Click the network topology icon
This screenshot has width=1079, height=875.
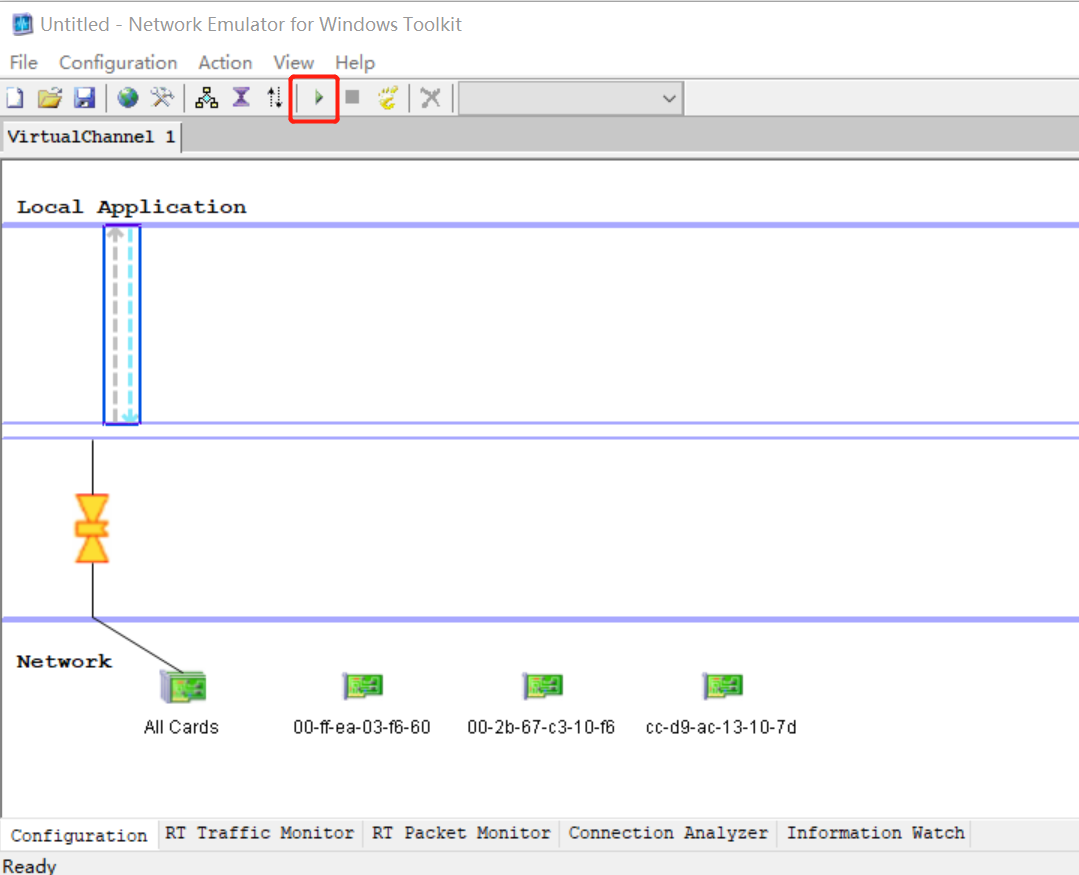(206, 97)
